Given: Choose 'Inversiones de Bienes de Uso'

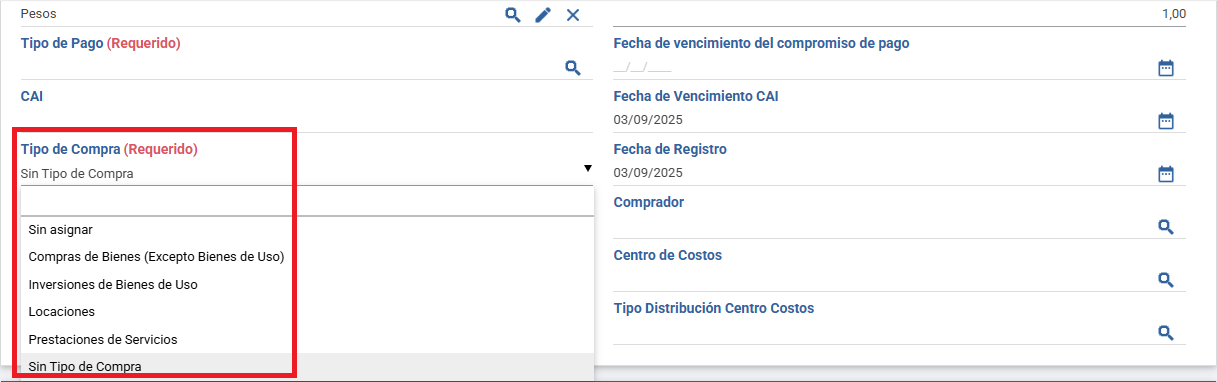Looking at the screenshot, I should [x=307, y=285].
